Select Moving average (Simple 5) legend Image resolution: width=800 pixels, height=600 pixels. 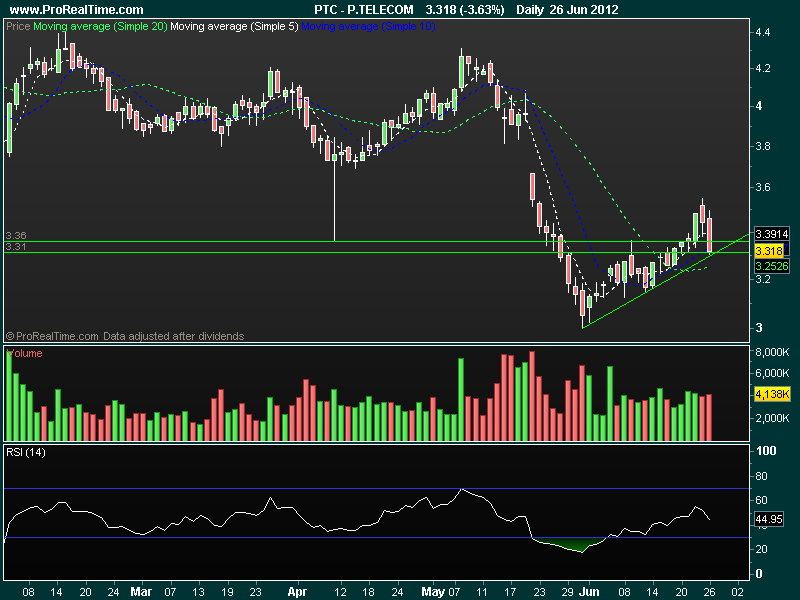click(234, 26)
